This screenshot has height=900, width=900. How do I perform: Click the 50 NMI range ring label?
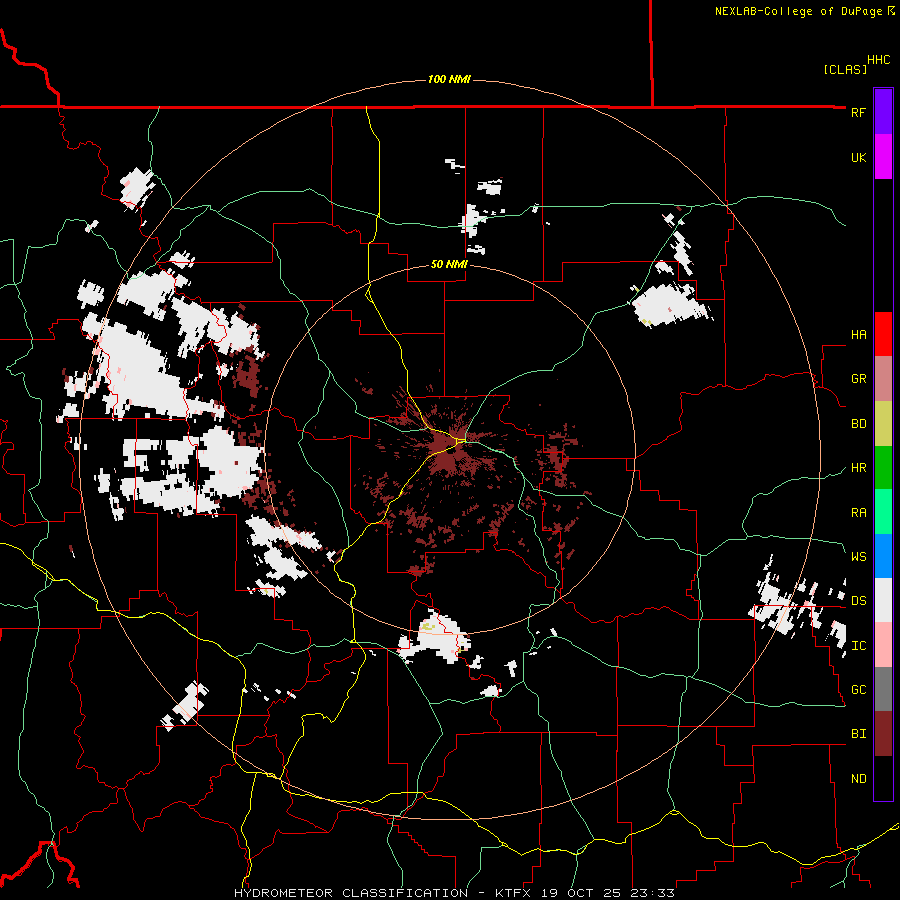point(449,264)
